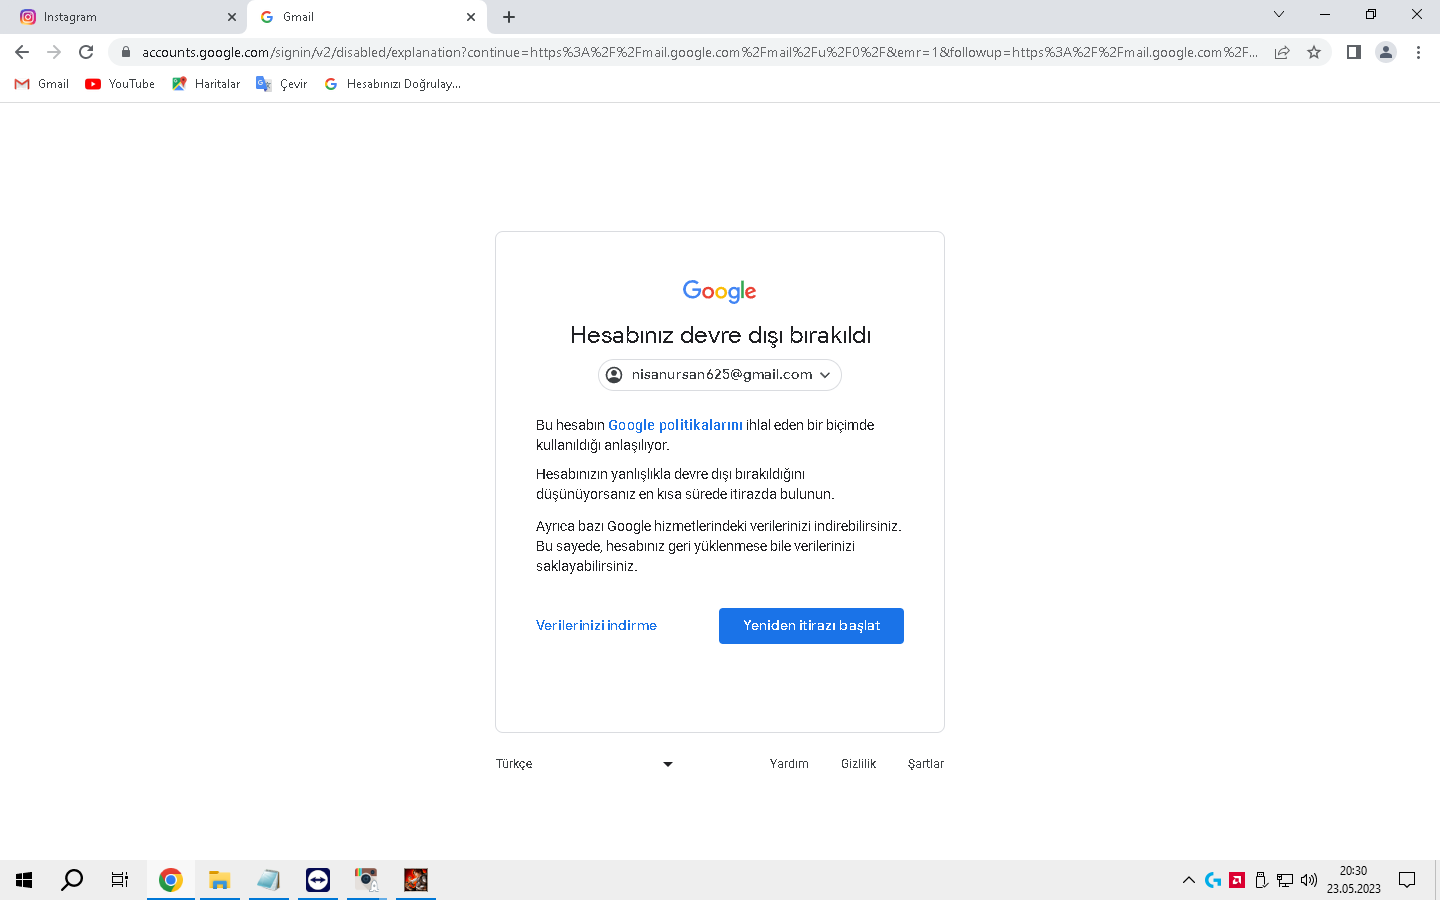Image resolution: width=1440 pixels, height=900 pixels.
Task: Open the Gizlilik footer link
Action: (858, 764)
